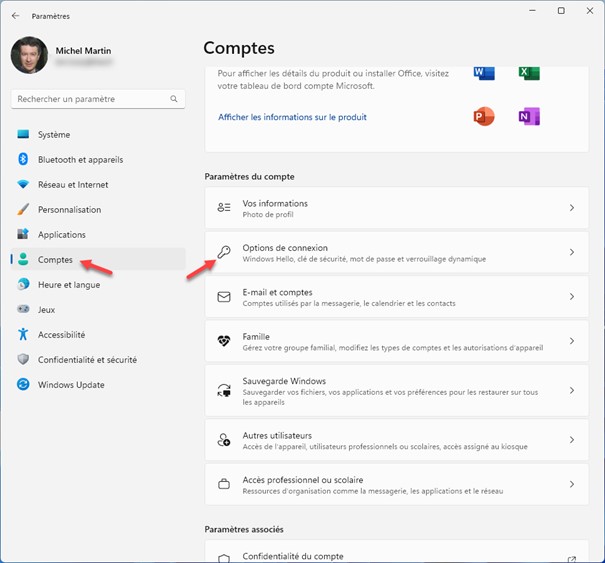The width and height of the screenshot is (605, 563).
Task: Click the envelope icon for E-mail et comptes
Action: click(224, 297)
